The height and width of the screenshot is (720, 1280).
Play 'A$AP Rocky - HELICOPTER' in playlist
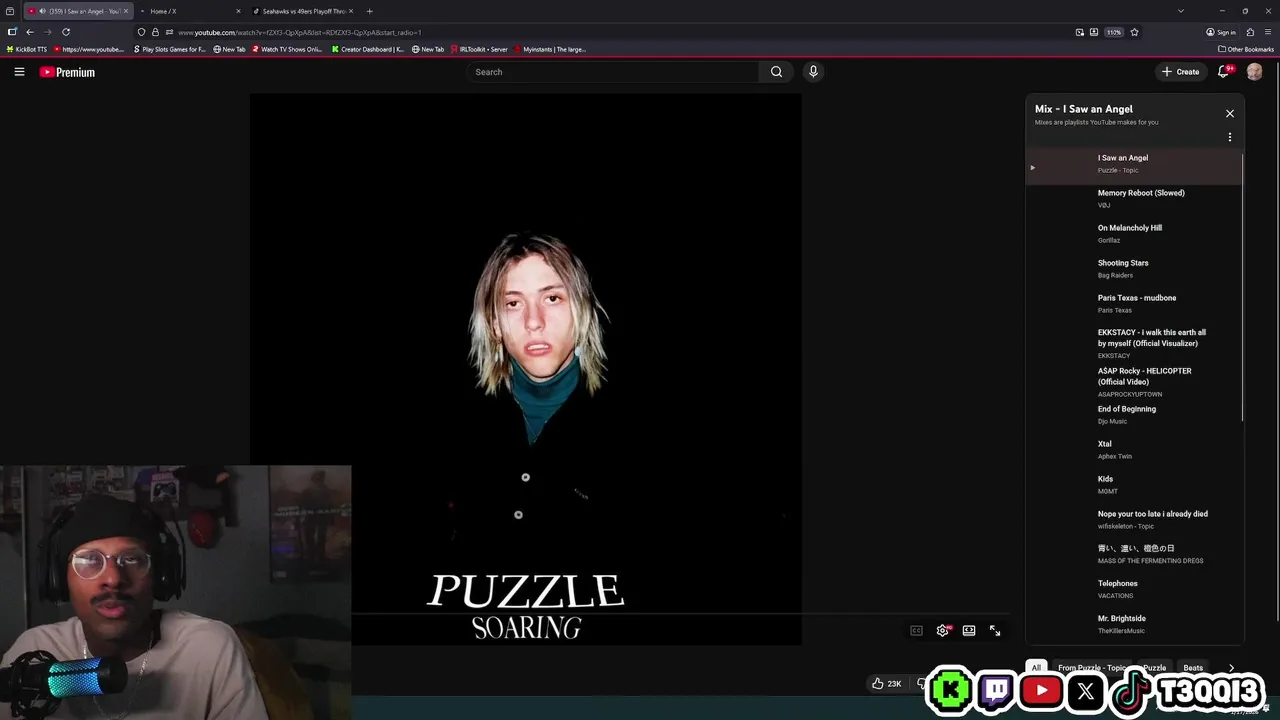[1136, 381]
